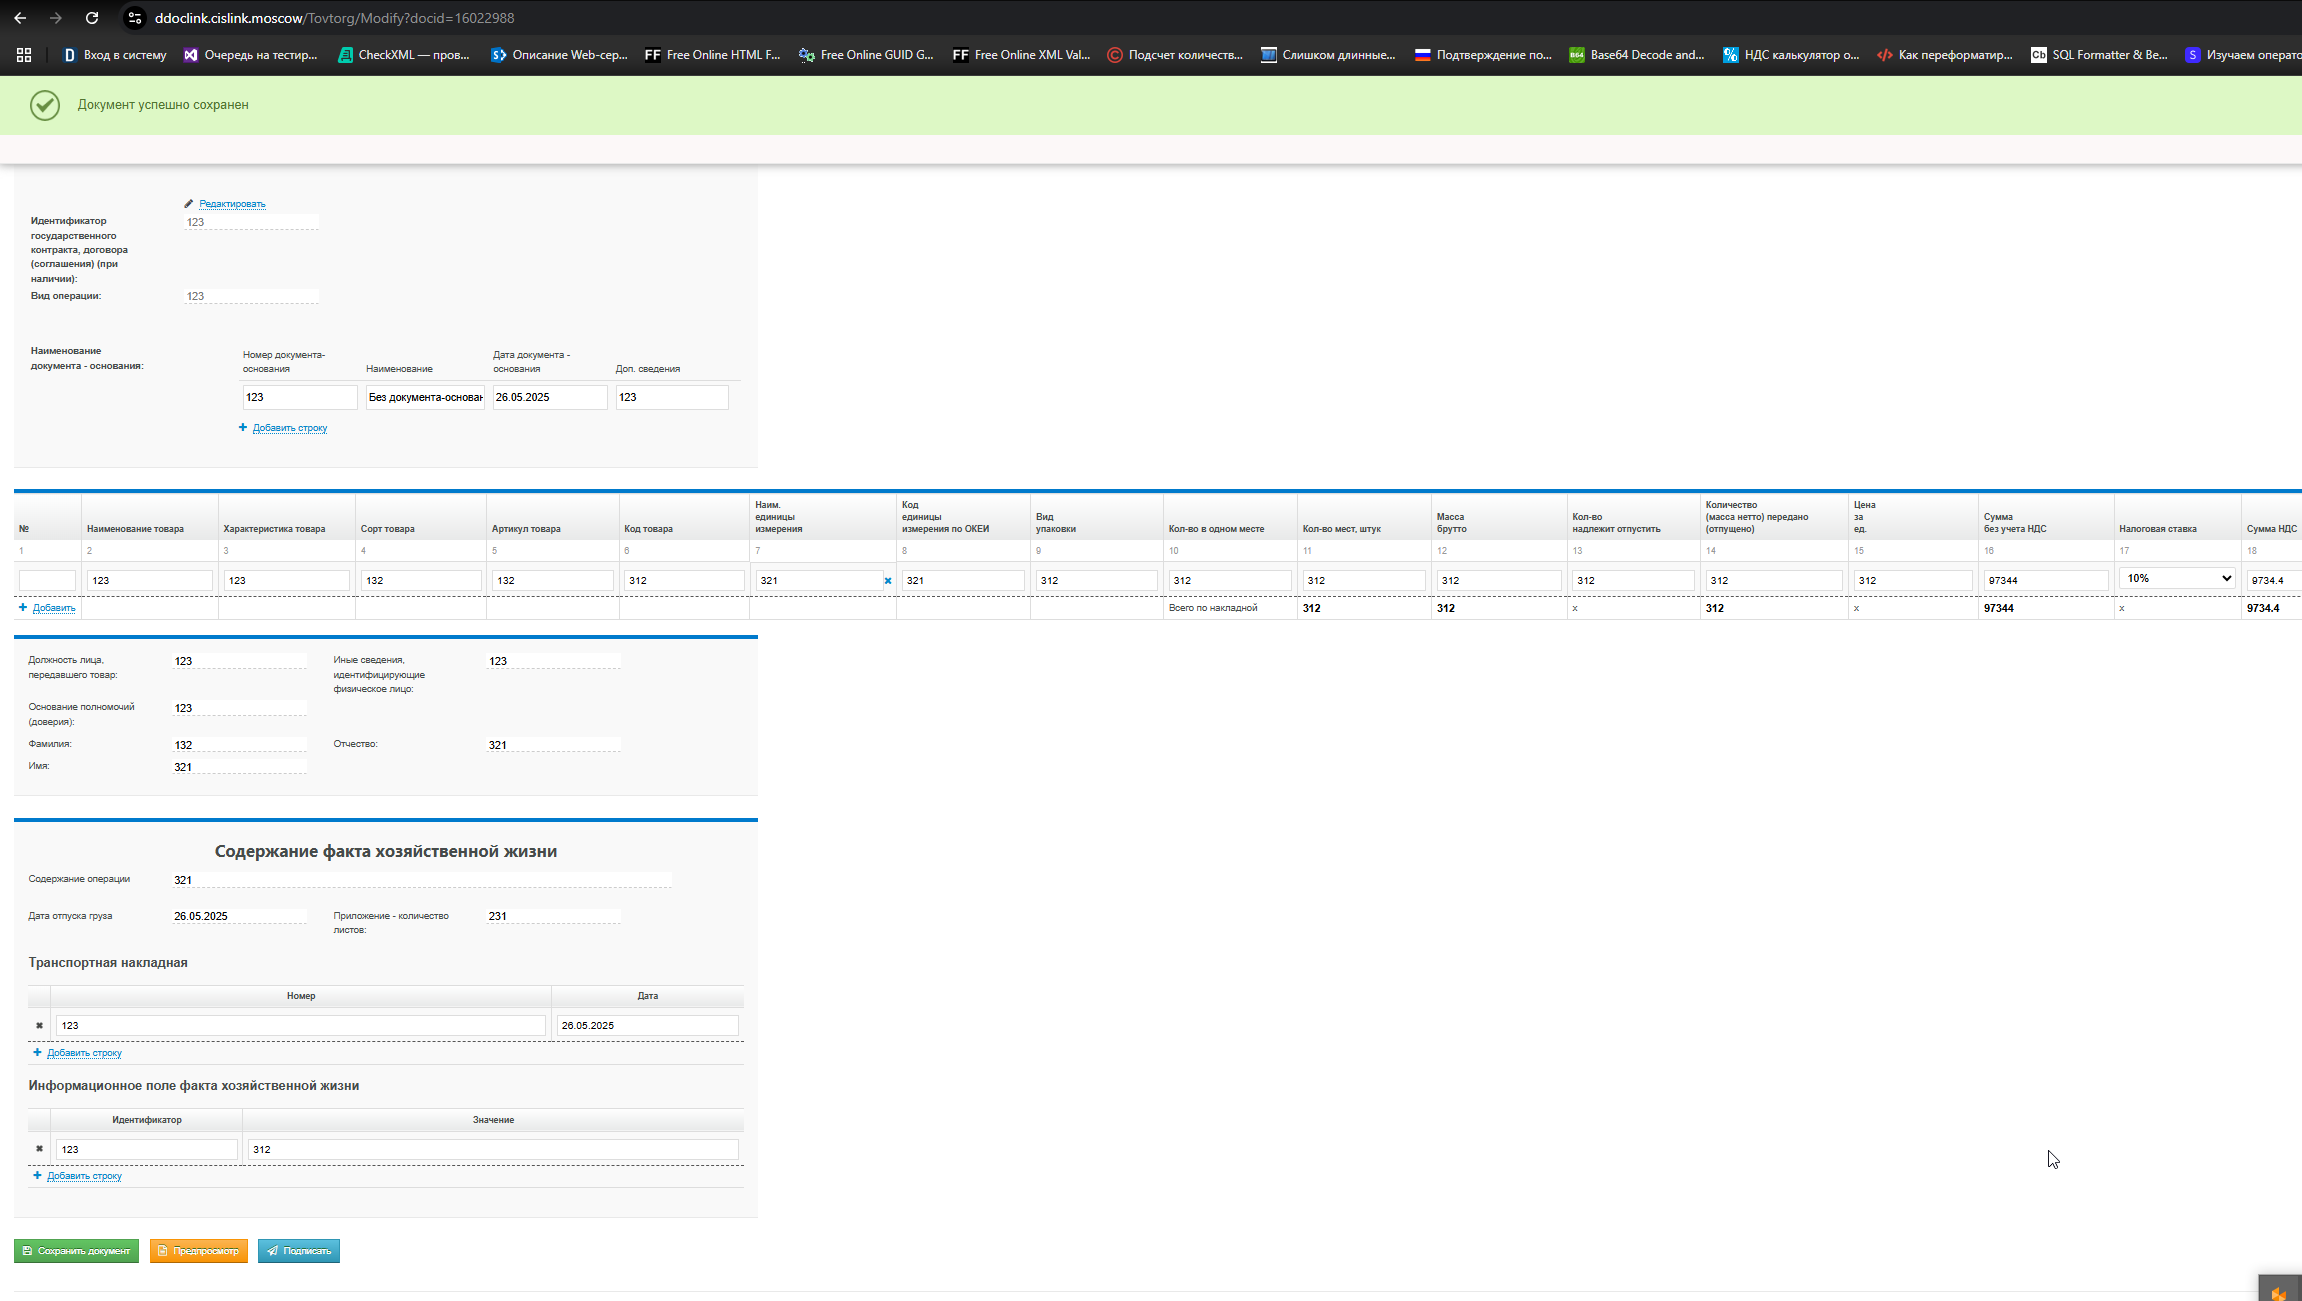Focus 'Содержание операции' field
The width and height of the screenshot is (2302, 1301).
pos(421,880)
